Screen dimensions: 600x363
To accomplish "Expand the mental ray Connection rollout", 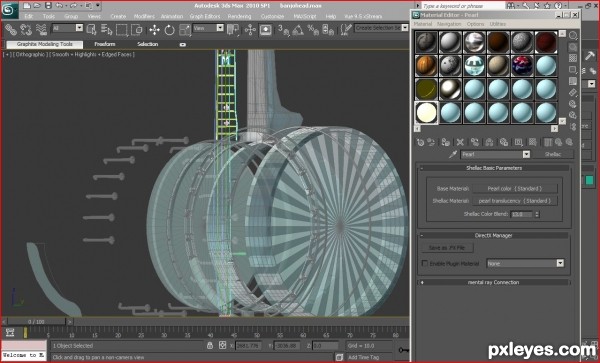I will tap(493, 282).
